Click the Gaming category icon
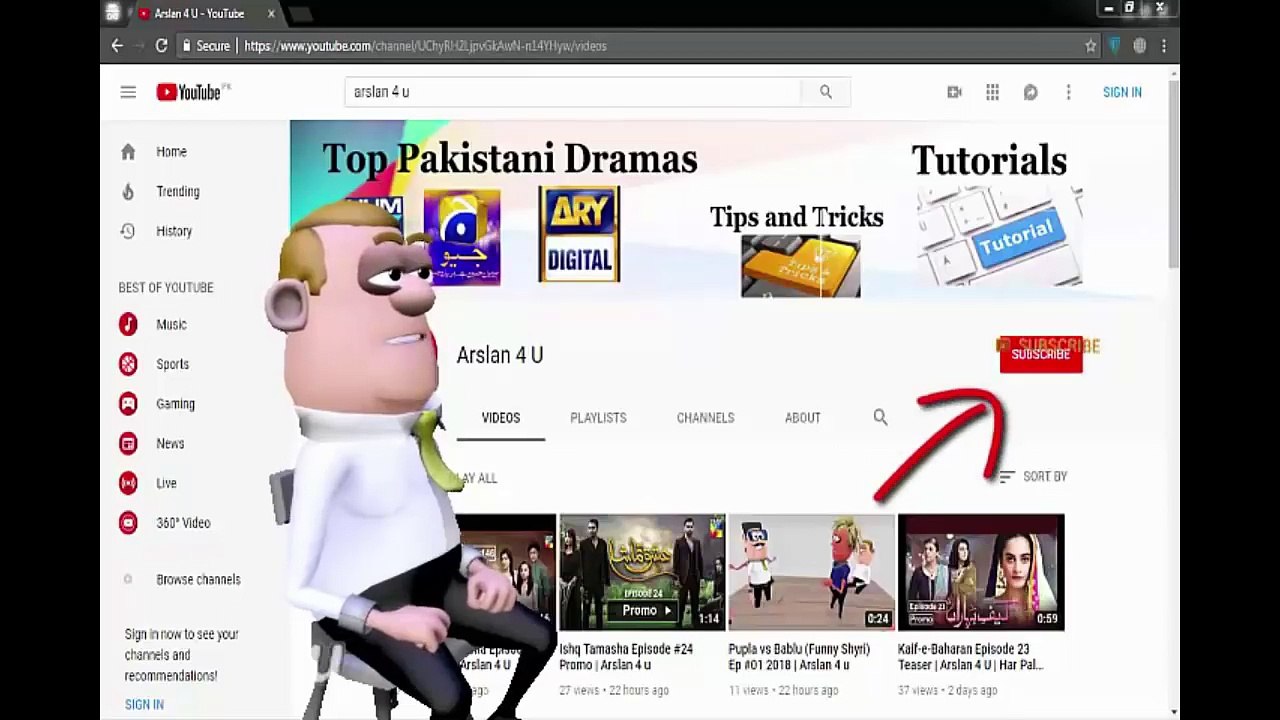1280x720 pixels. tap(128, 404)
